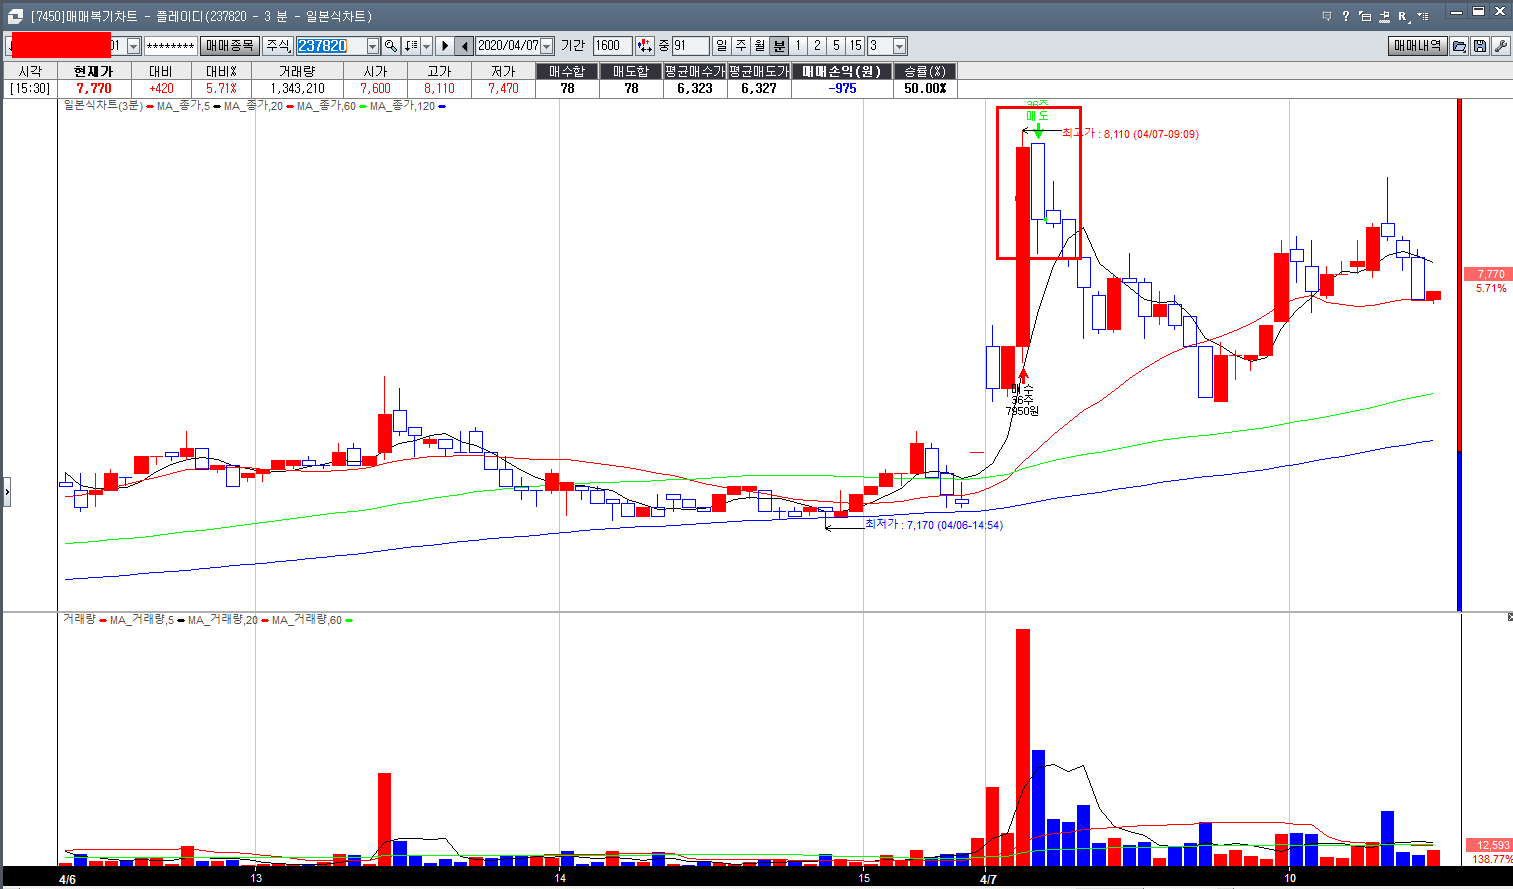Click the next date arrow button

point(445,46)
